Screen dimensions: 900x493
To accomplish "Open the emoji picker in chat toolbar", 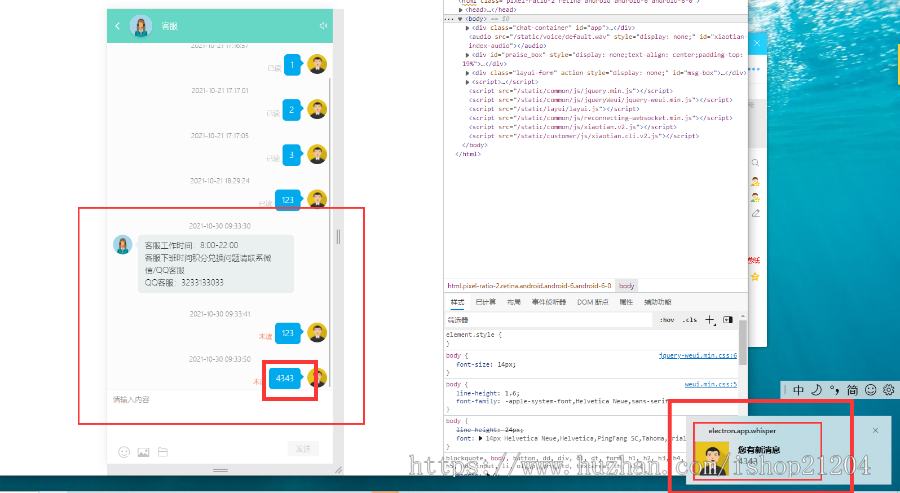I will [x=124, y=452].
